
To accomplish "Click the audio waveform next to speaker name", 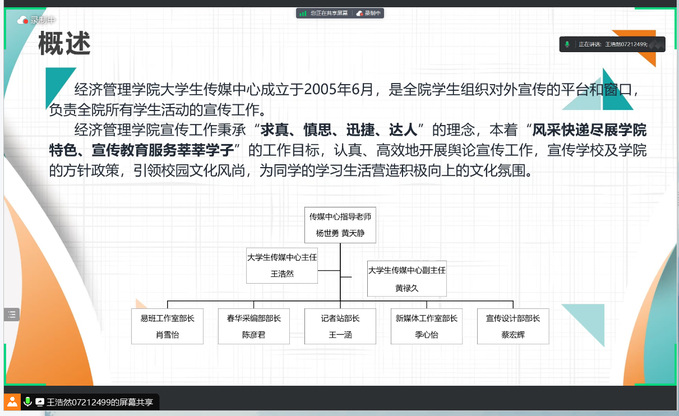I will click(x=657, y=44).
